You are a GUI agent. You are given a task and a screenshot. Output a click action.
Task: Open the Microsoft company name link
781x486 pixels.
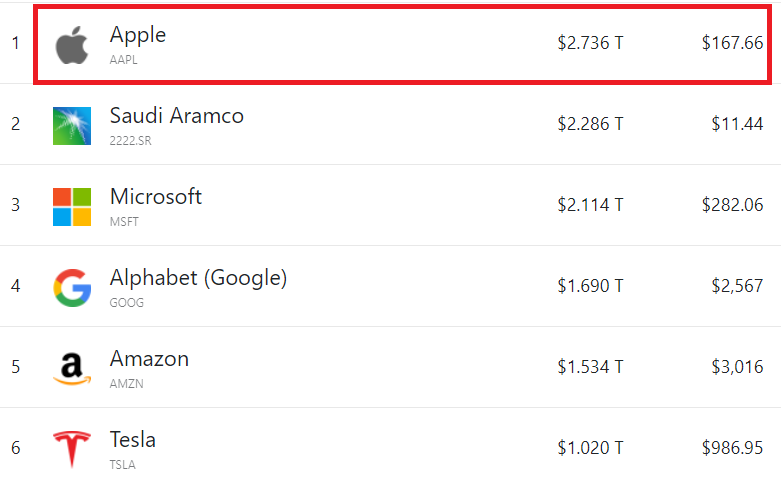pos(155,196)
